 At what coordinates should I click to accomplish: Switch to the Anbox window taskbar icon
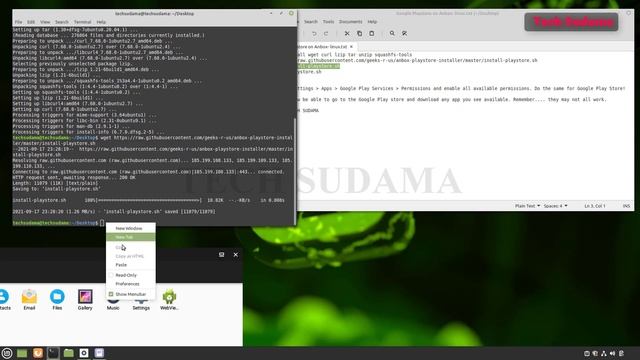pyautogui.click(x=84, y=353)
